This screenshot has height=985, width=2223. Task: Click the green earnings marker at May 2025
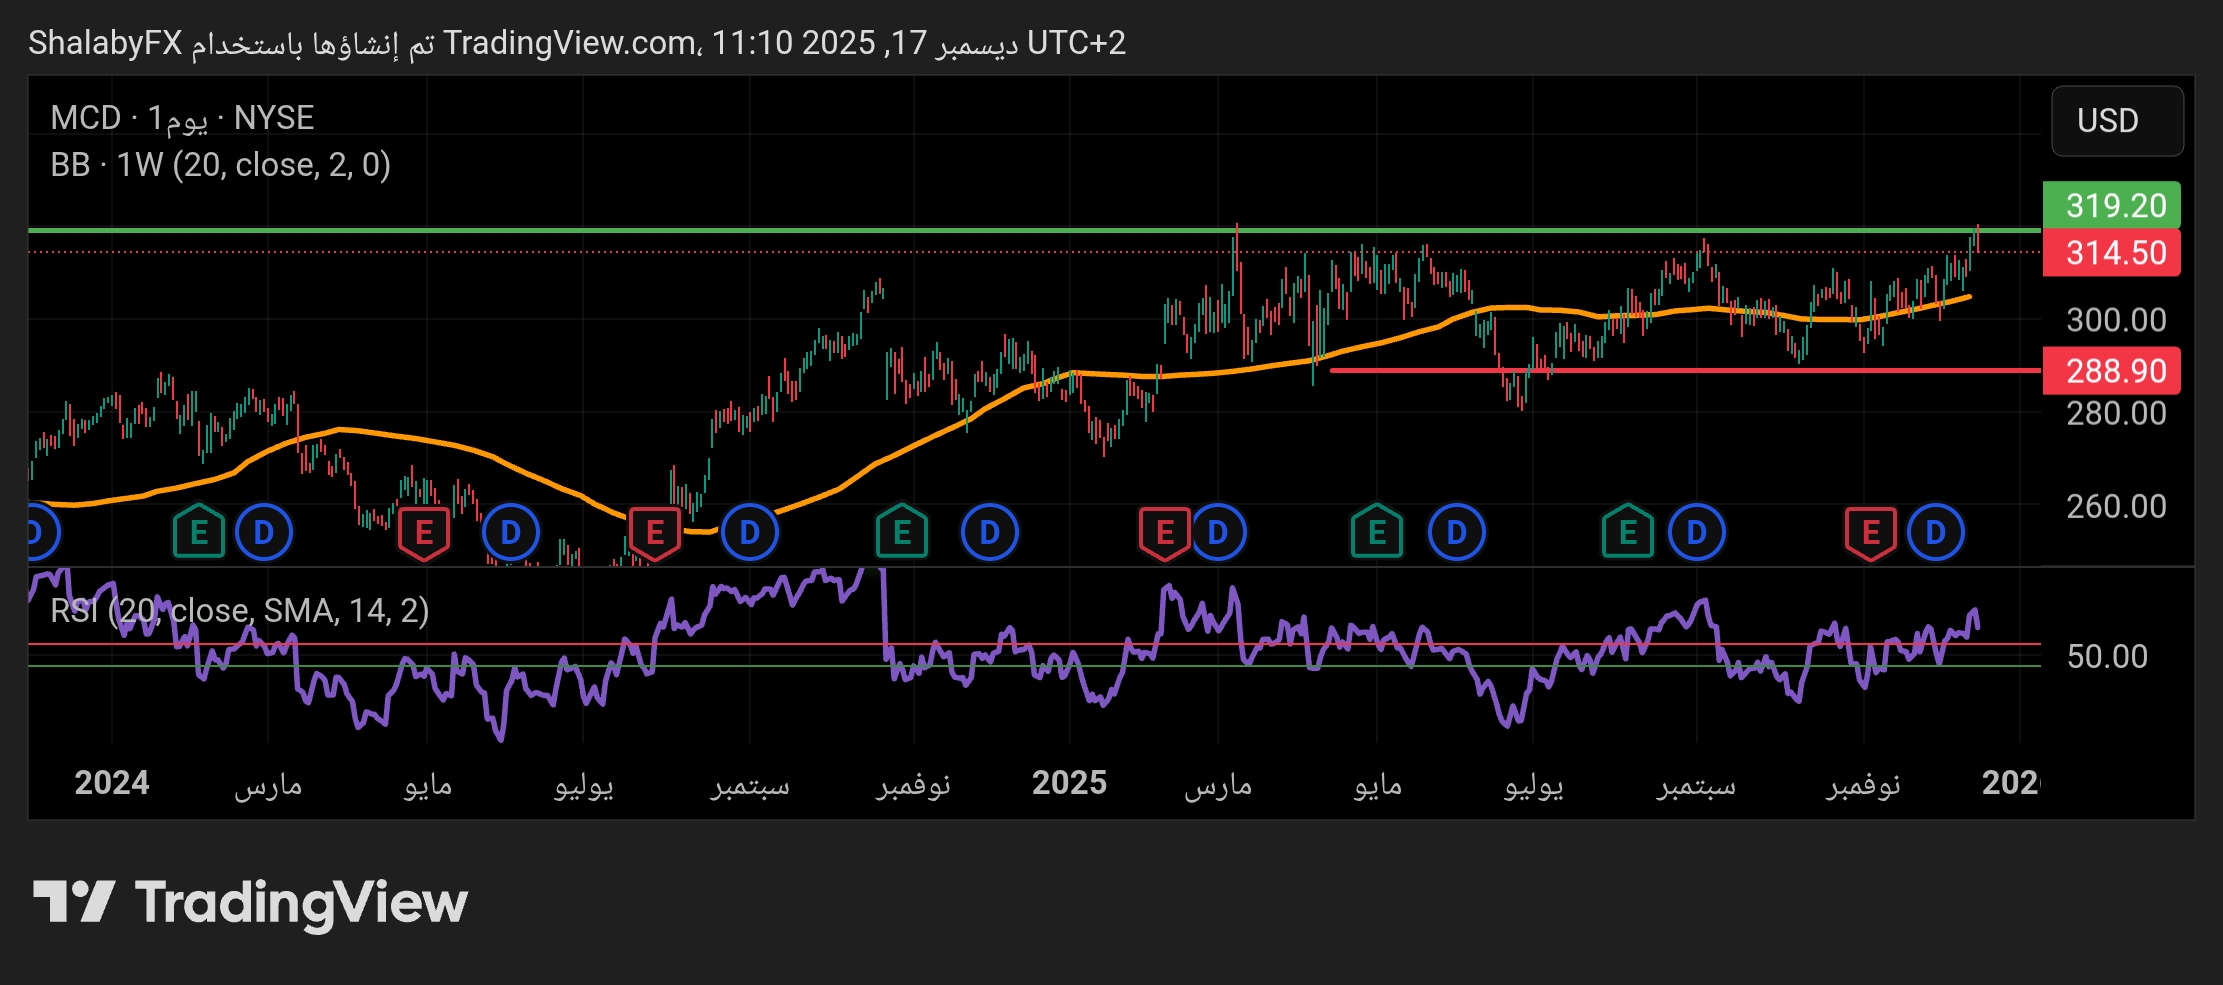(x=1376, y=533)
